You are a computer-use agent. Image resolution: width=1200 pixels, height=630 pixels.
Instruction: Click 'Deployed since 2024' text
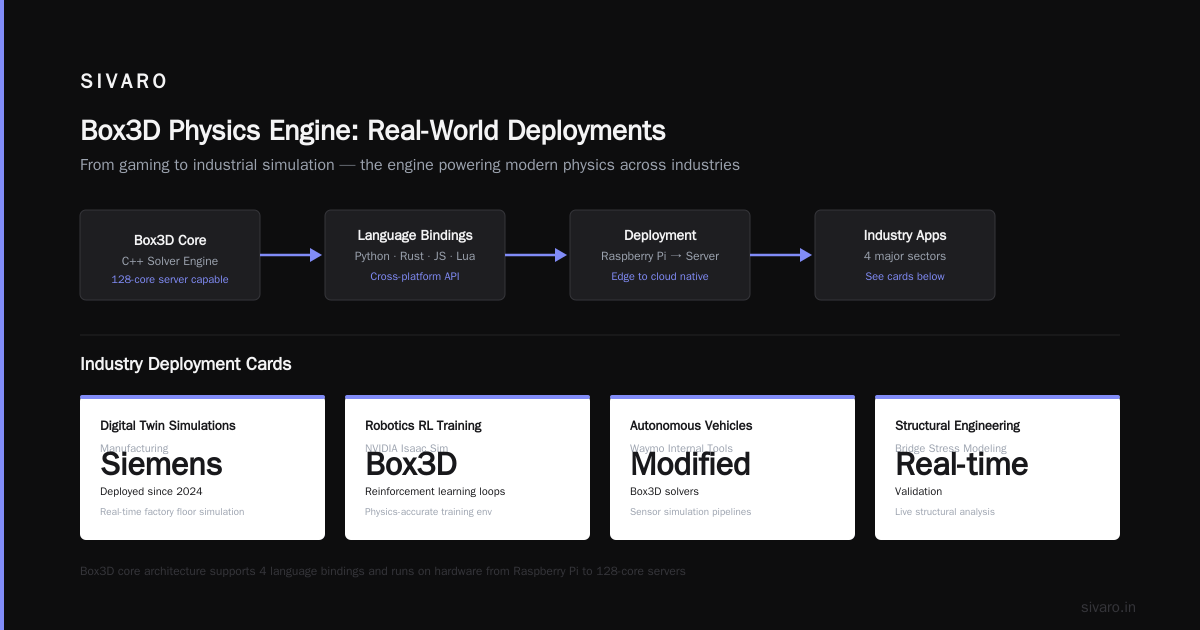[151, 491]
